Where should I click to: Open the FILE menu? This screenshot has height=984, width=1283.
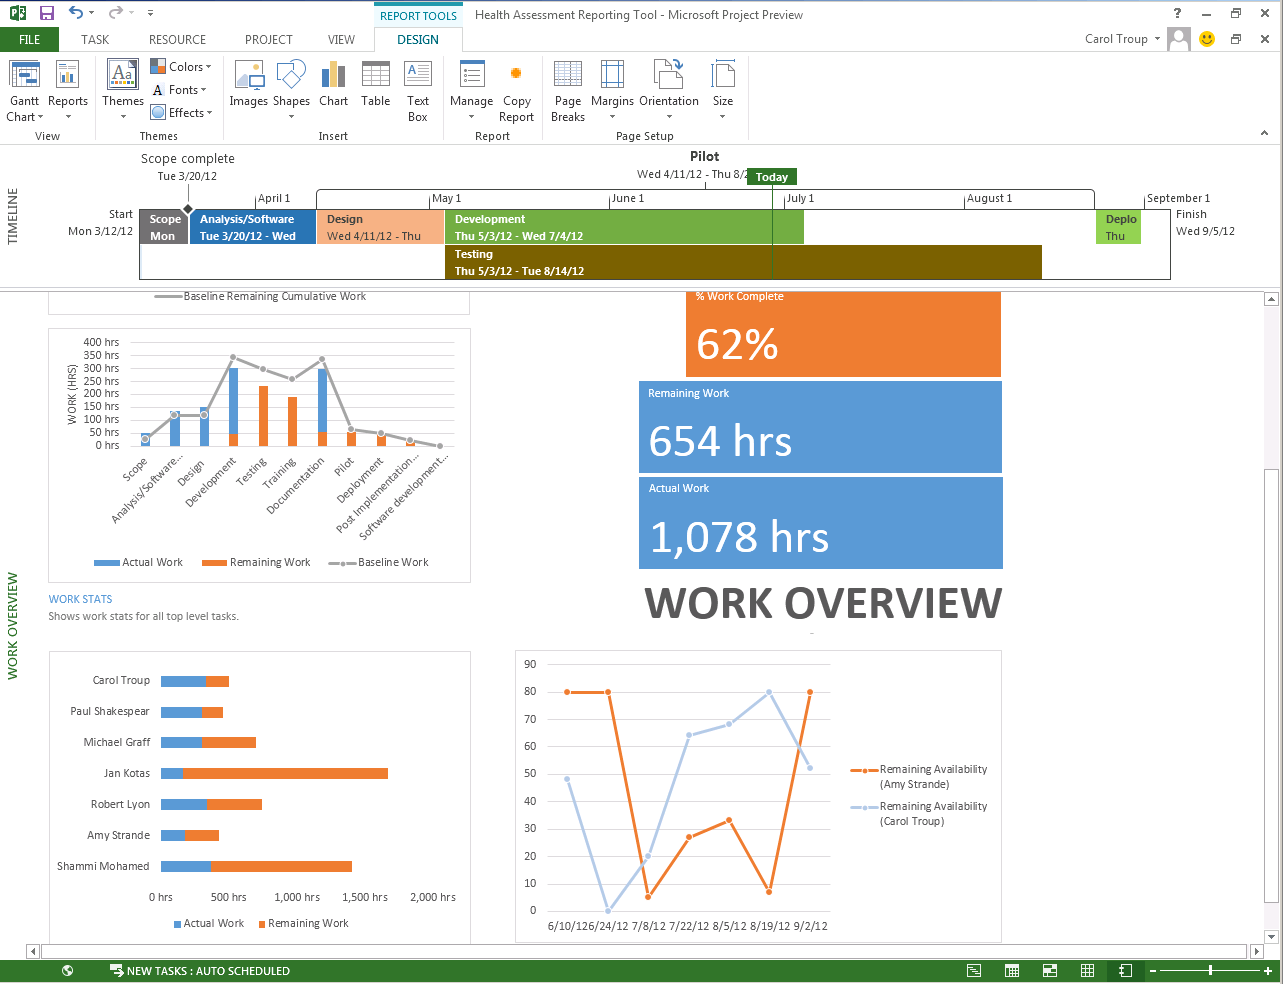point(30,39)
